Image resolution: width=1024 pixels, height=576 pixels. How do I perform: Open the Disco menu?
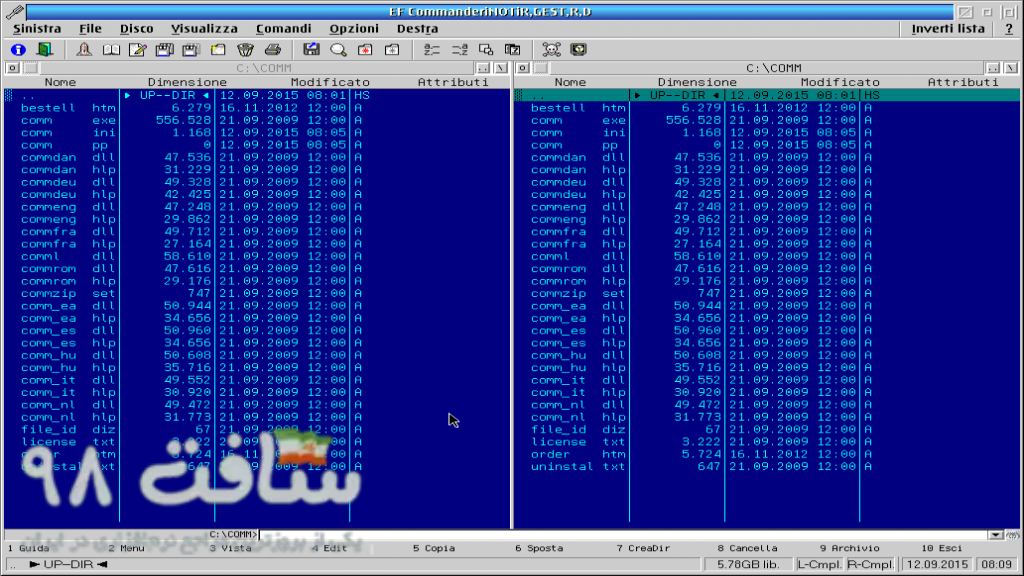click(136, 29)
